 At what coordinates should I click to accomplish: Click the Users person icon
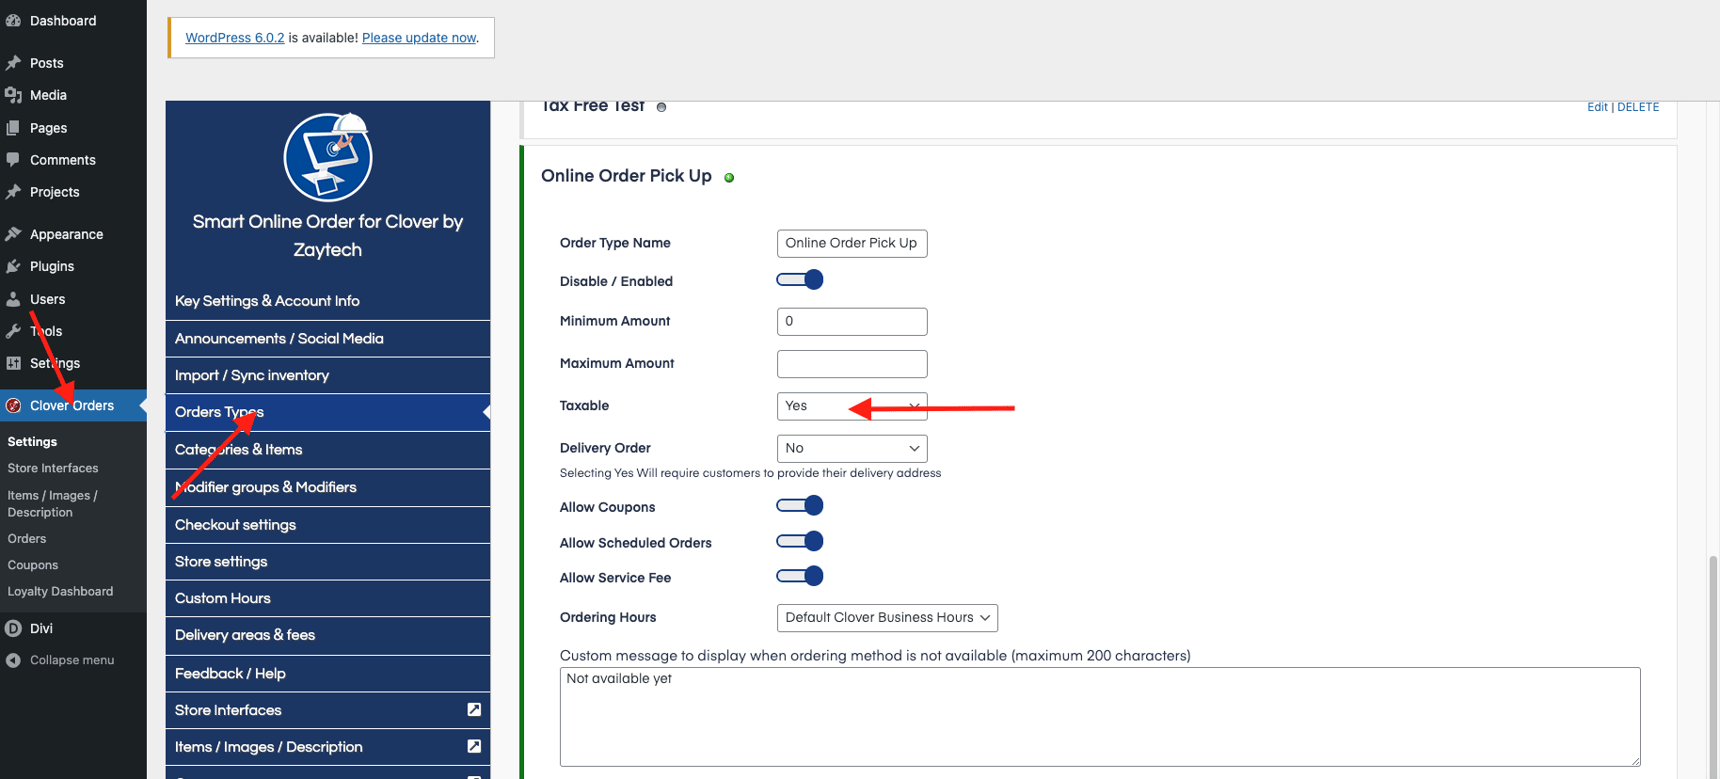pos(13,299)
